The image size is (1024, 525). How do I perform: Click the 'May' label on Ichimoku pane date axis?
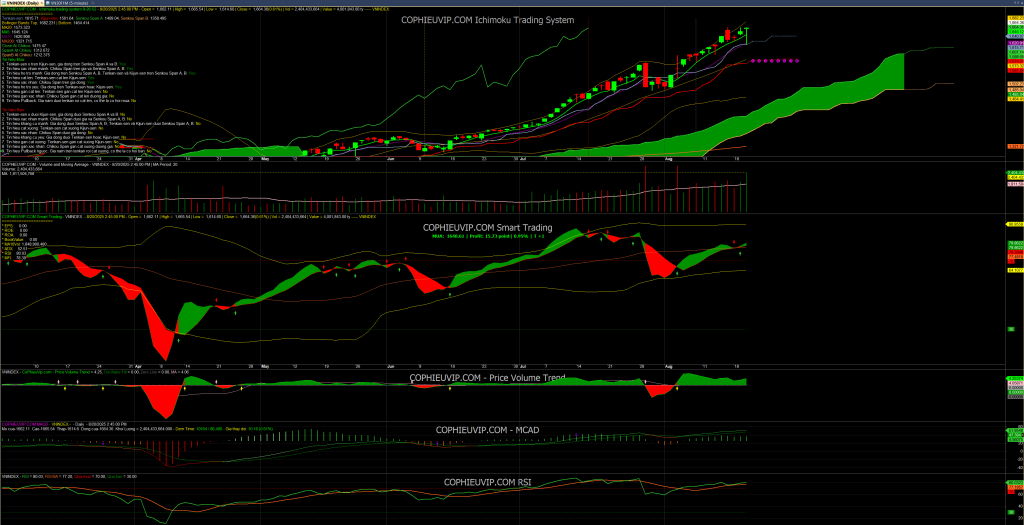coord(264,157)
